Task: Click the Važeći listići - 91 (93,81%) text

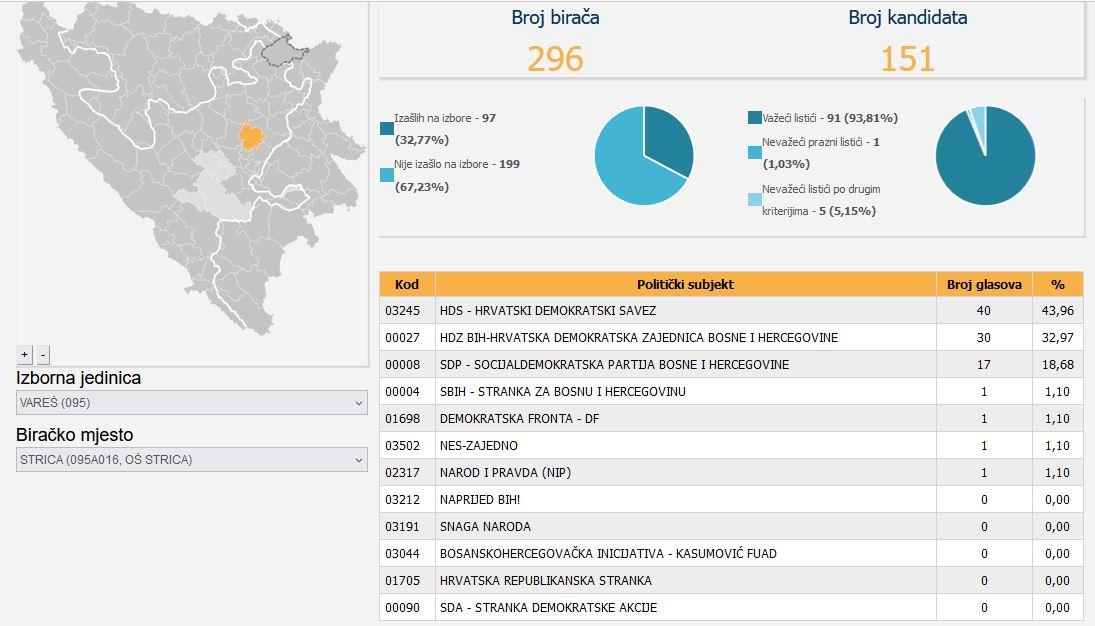Action: point(830,118)
